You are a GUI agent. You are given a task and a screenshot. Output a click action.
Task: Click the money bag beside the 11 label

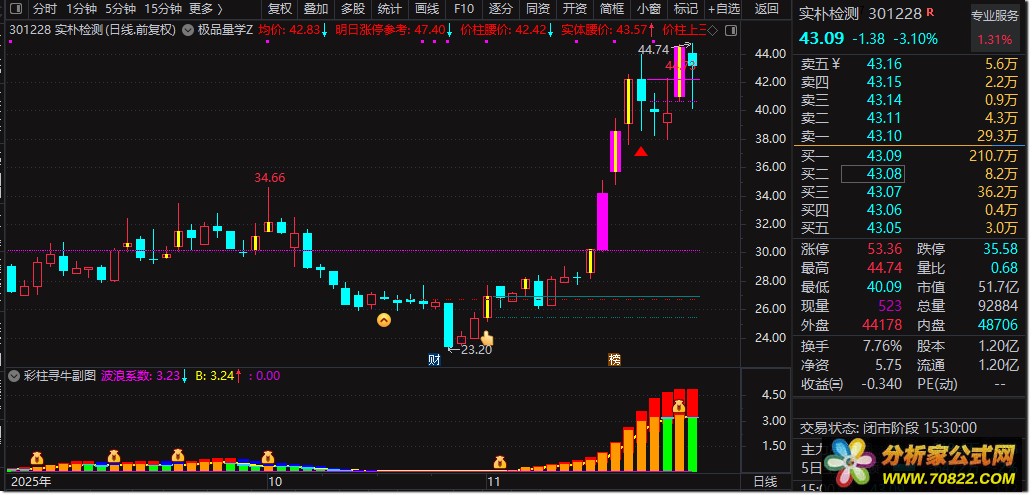click(x=500, y=462)
